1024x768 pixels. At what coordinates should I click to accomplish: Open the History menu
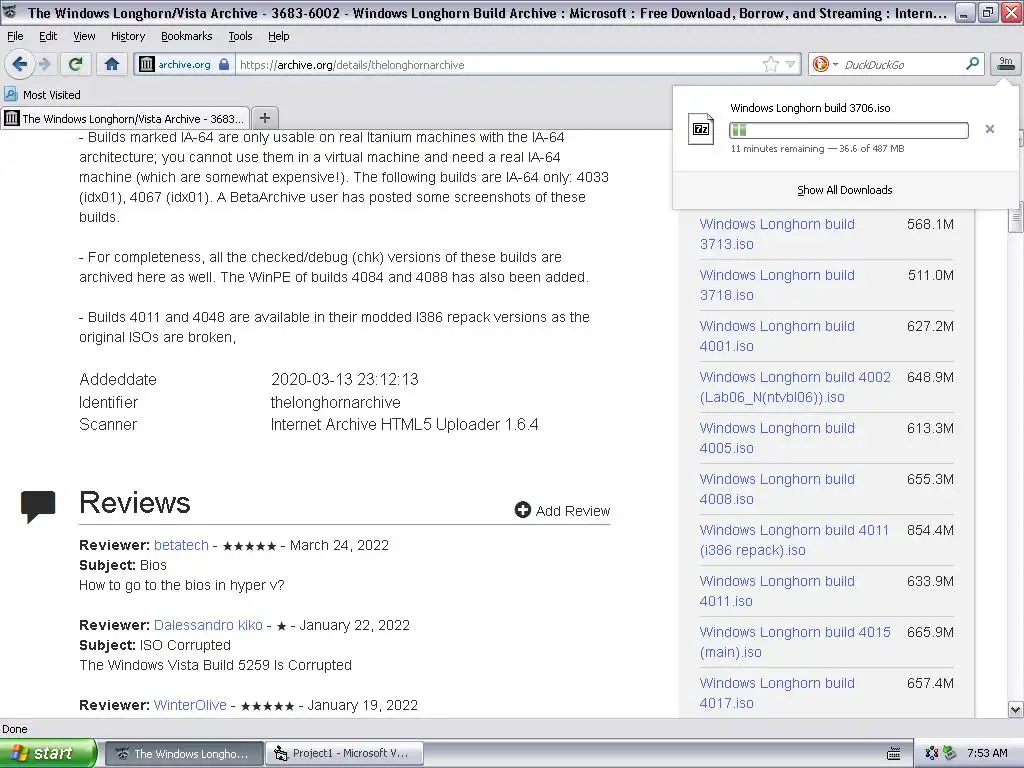(x=128, y=36)
